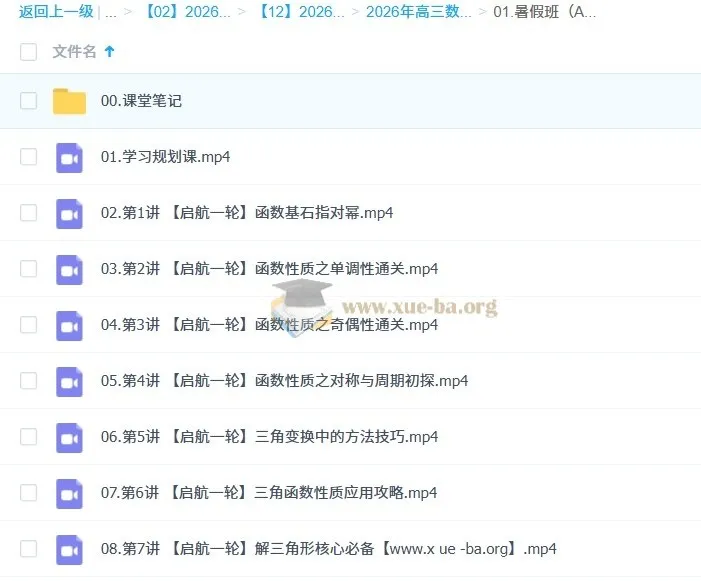
Task: Sort by 文件名 column header
Action: tap(74, 51)
